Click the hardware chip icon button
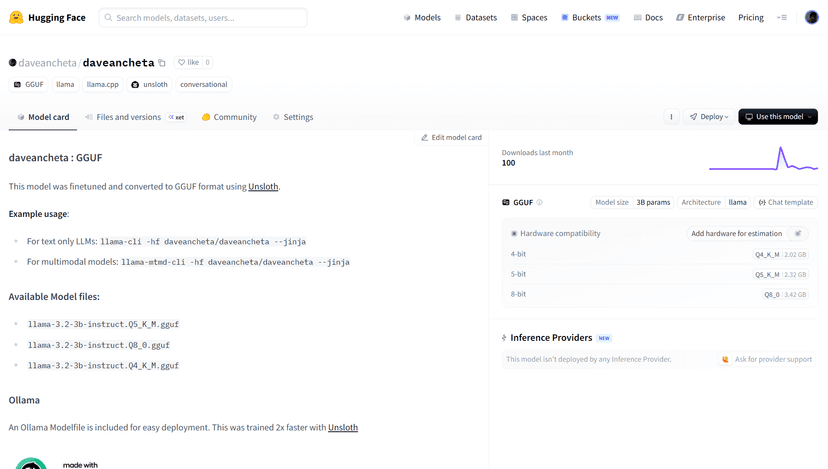 (x=798, y=233)
